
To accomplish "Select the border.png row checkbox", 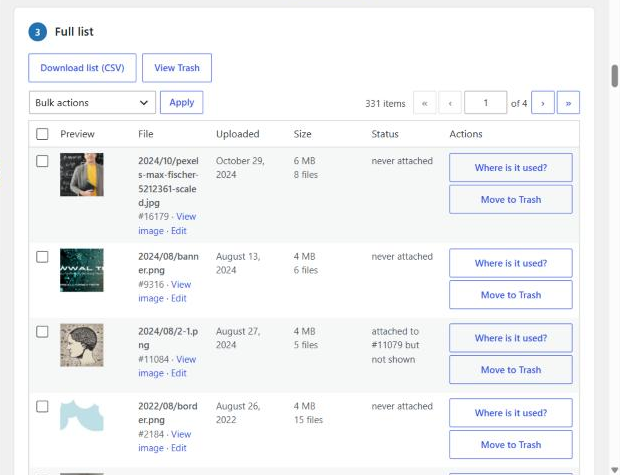I will click(x=42, y=407).
